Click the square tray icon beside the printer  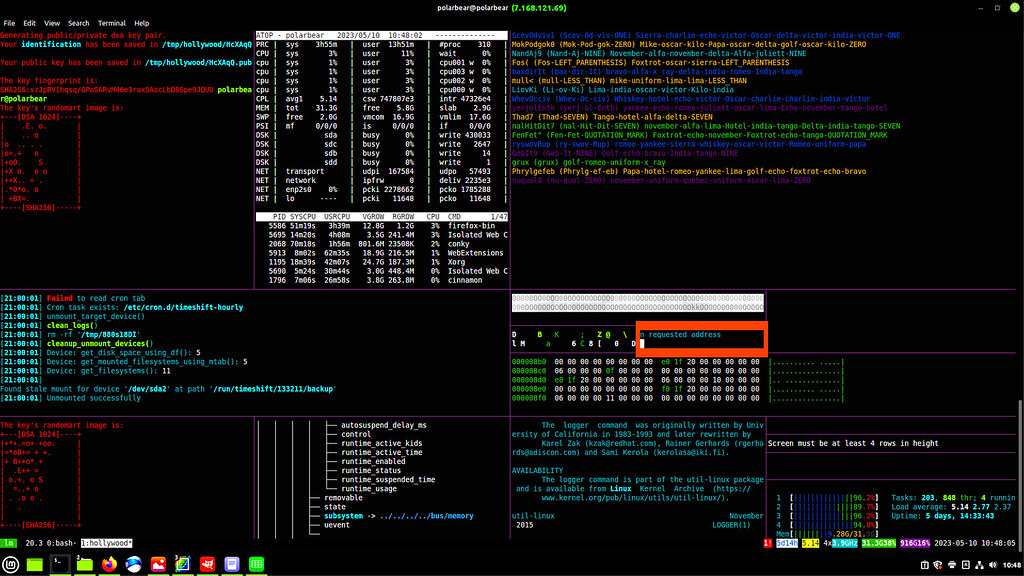965,565
